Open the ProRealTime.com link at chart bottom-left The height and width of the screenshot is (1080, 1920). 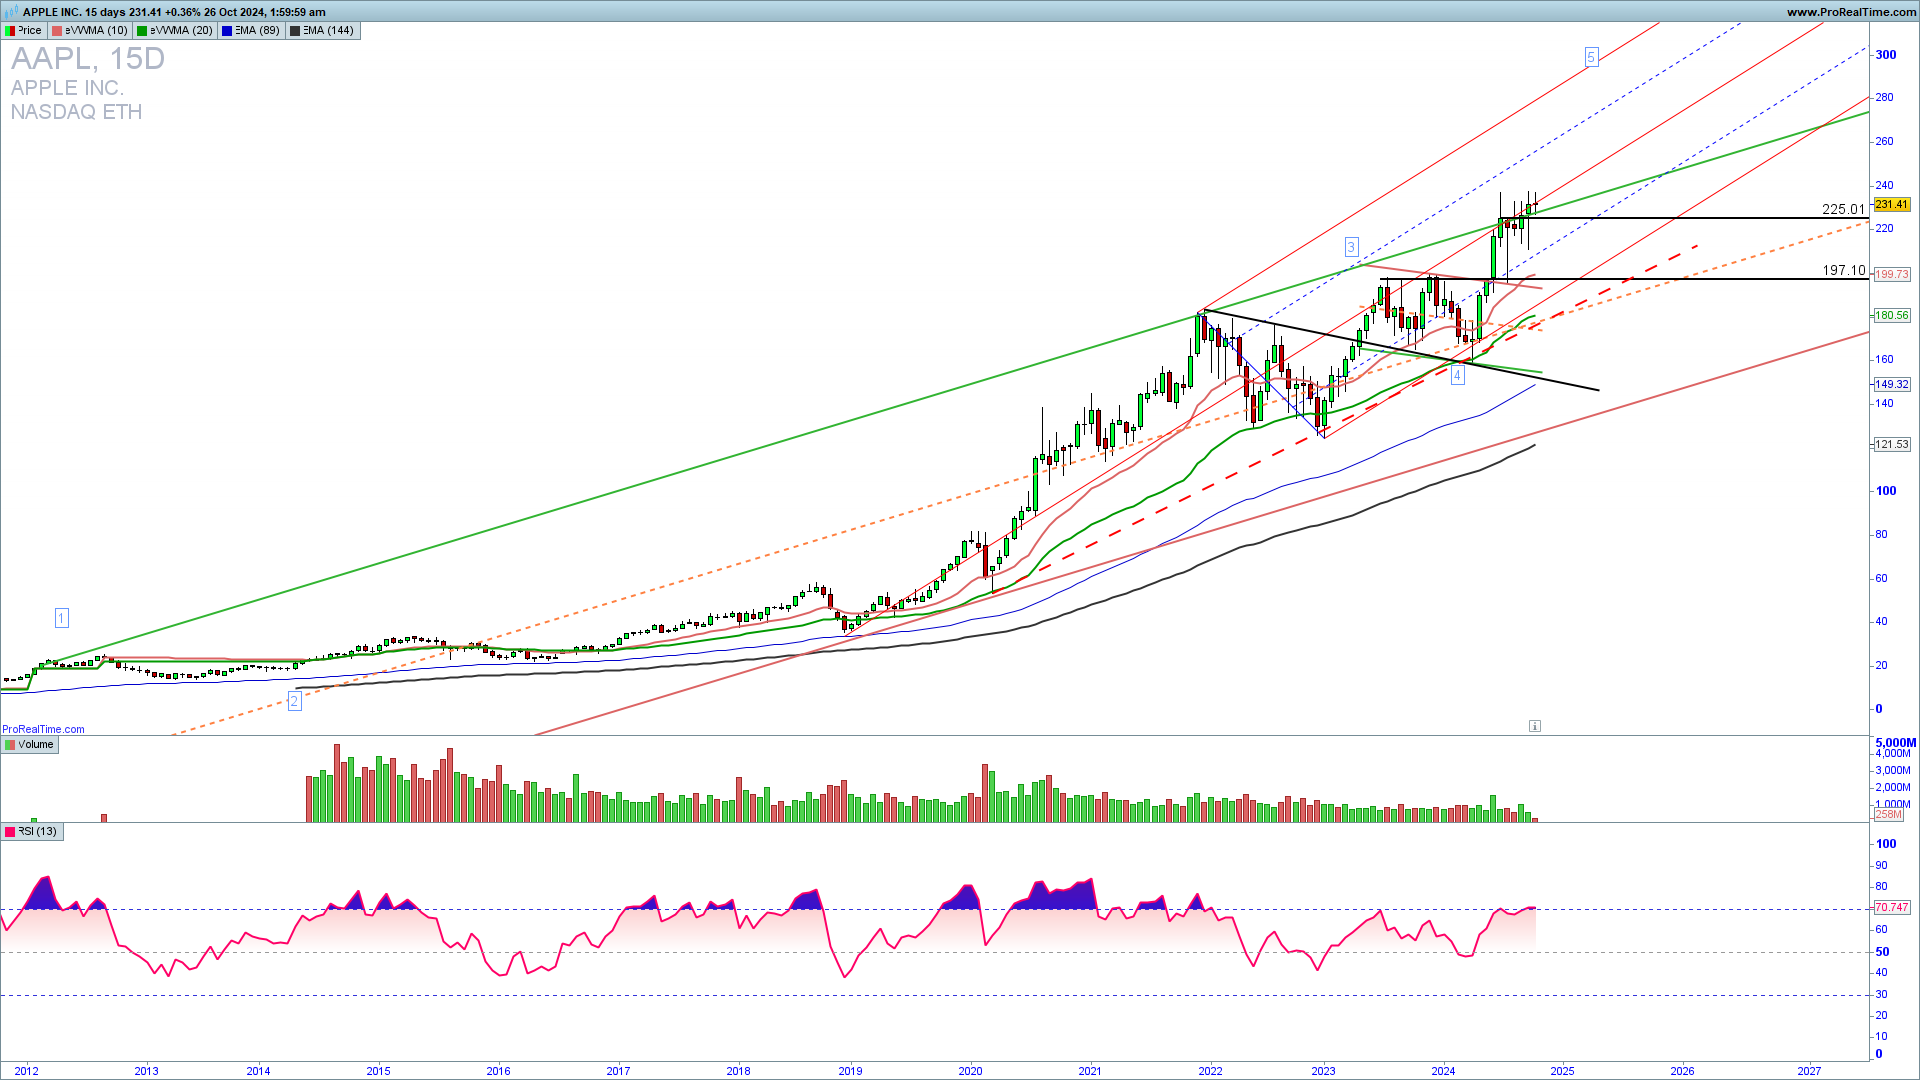coord(43,729)
